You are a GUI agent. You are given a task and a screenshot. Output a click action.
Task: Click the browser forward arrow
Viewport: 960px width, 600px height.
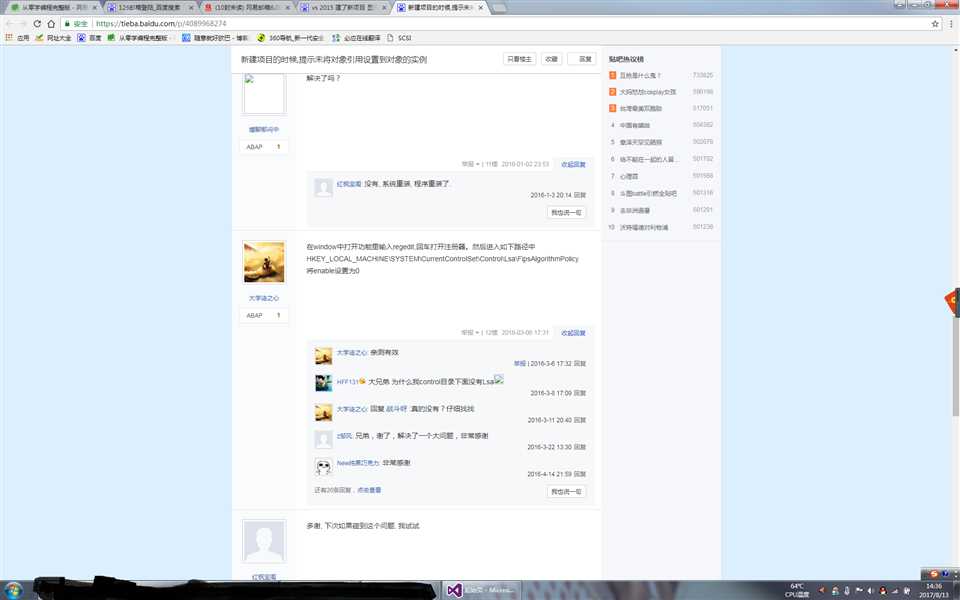point(23,24)
